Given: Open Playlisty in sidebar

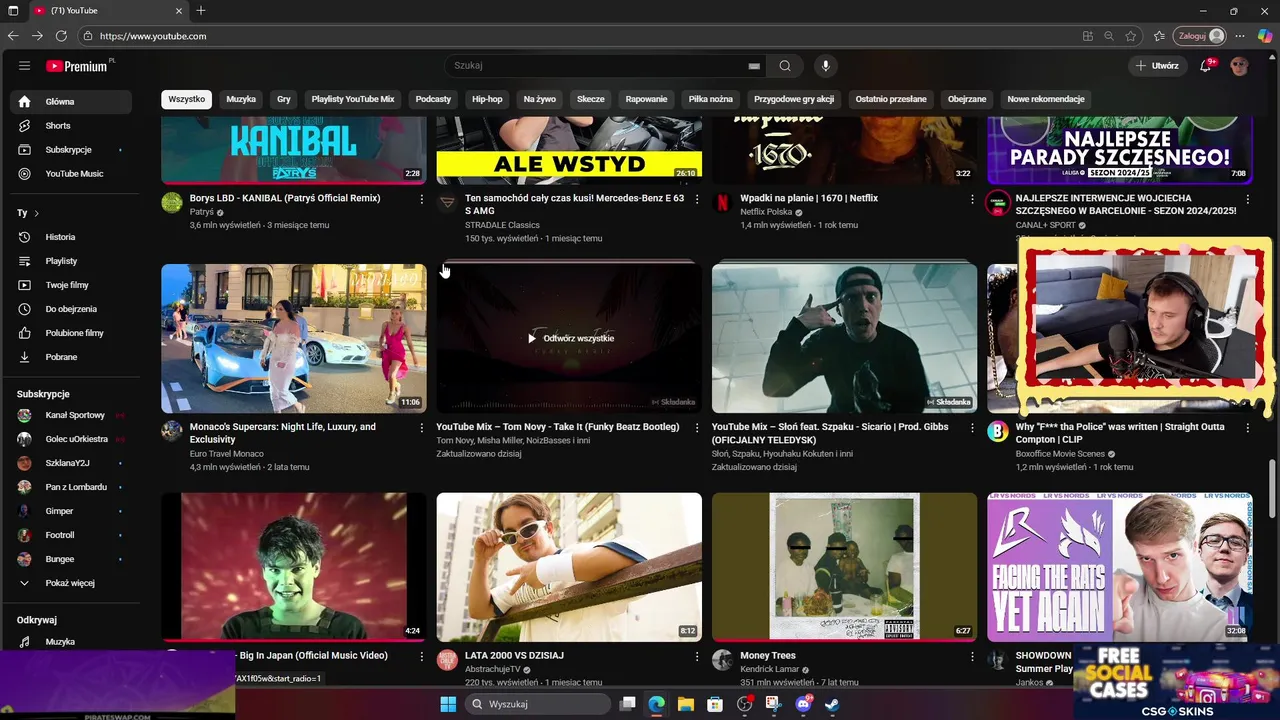Looking at the screenshot, I should coord(71,261).
